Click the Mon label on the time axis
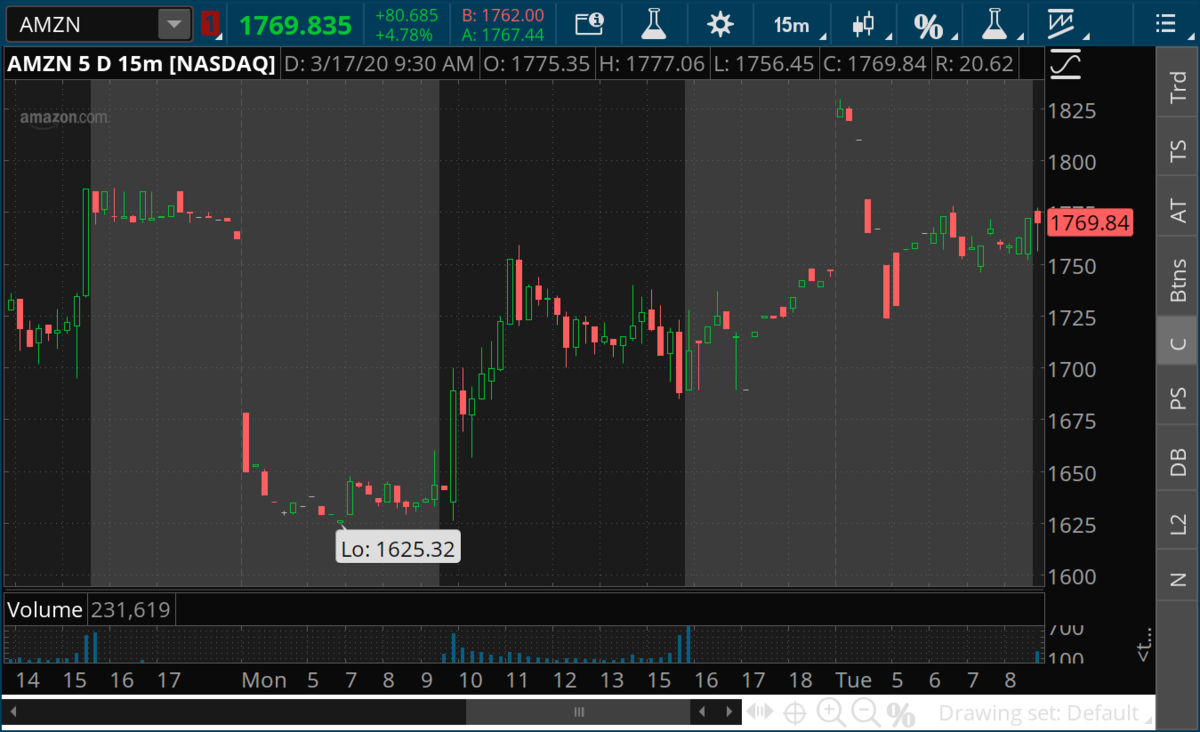 coord(264,680)
